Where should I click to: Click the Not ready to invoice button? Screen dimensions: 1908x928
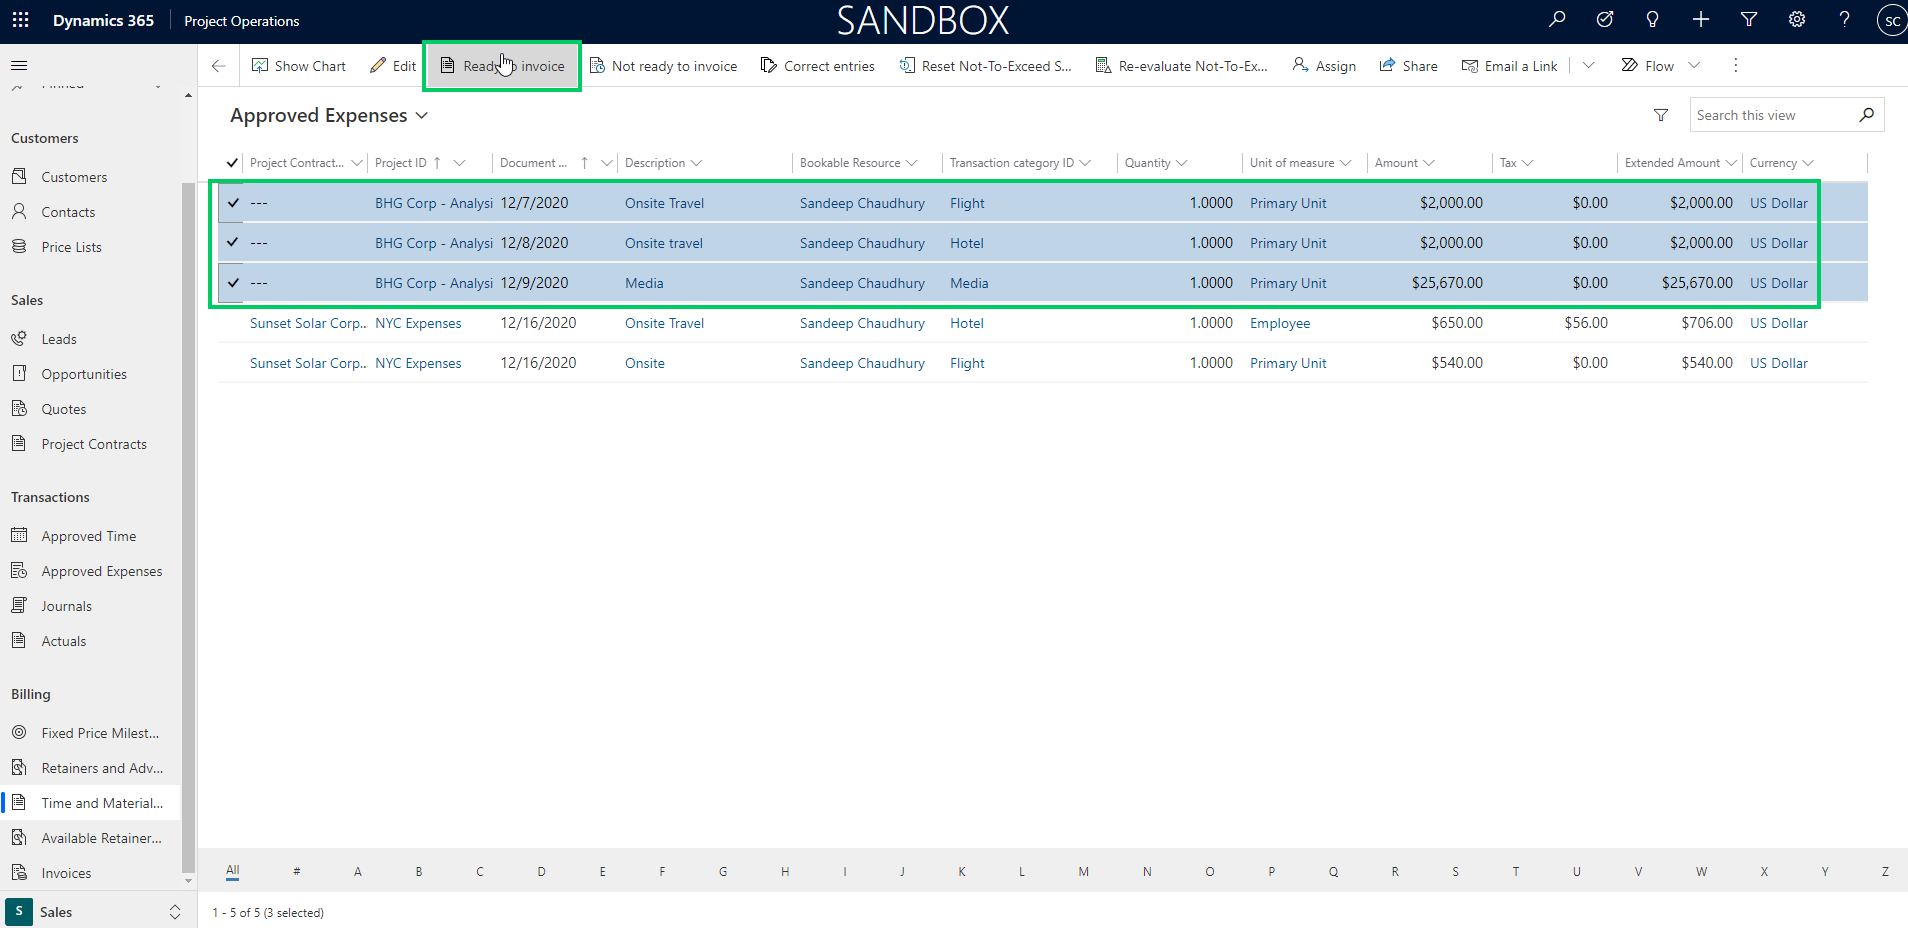664,66
